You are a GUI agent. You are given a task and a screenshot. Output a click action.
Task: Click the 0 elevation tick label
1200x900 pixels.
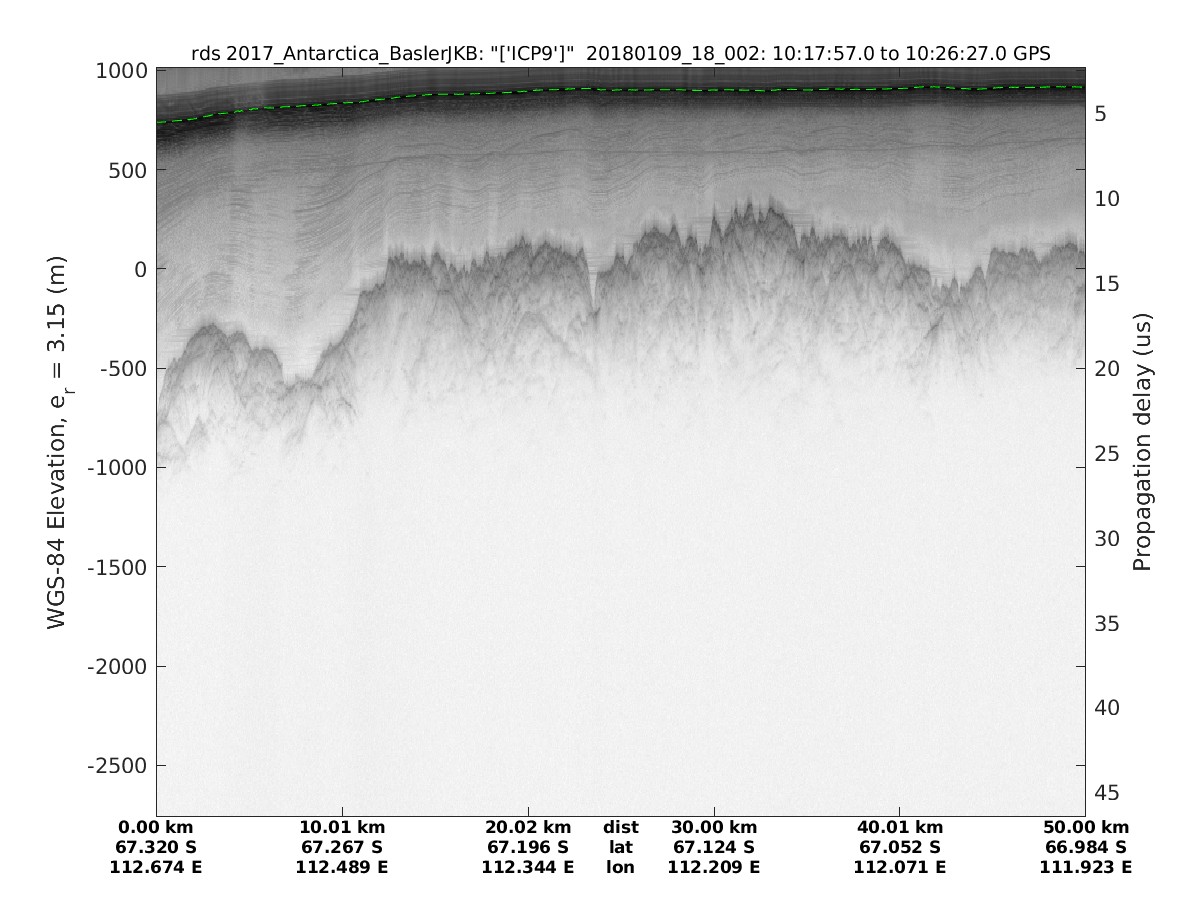(142, 269)
